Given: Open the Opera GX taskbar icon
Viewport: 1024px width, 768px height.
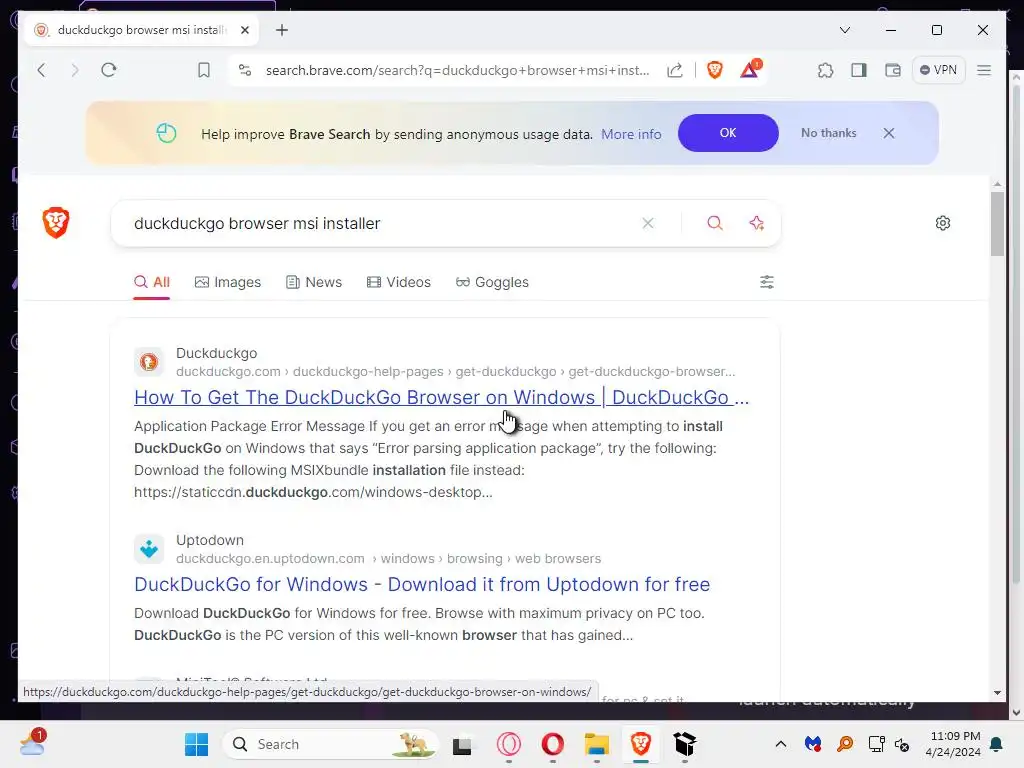Looking at the screenshot, I should 509,744.
